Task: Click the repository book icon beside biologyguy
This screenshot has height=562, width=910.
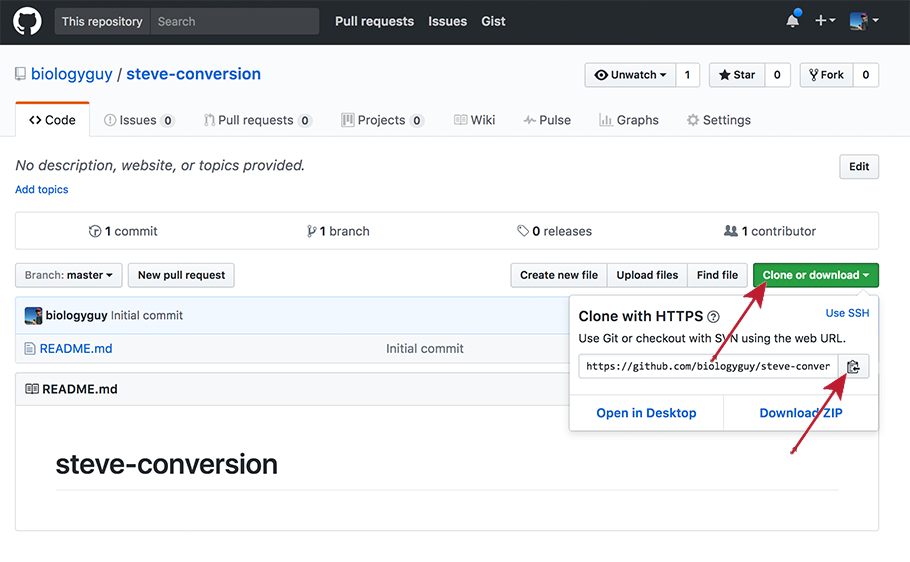Action: [20, 74]
